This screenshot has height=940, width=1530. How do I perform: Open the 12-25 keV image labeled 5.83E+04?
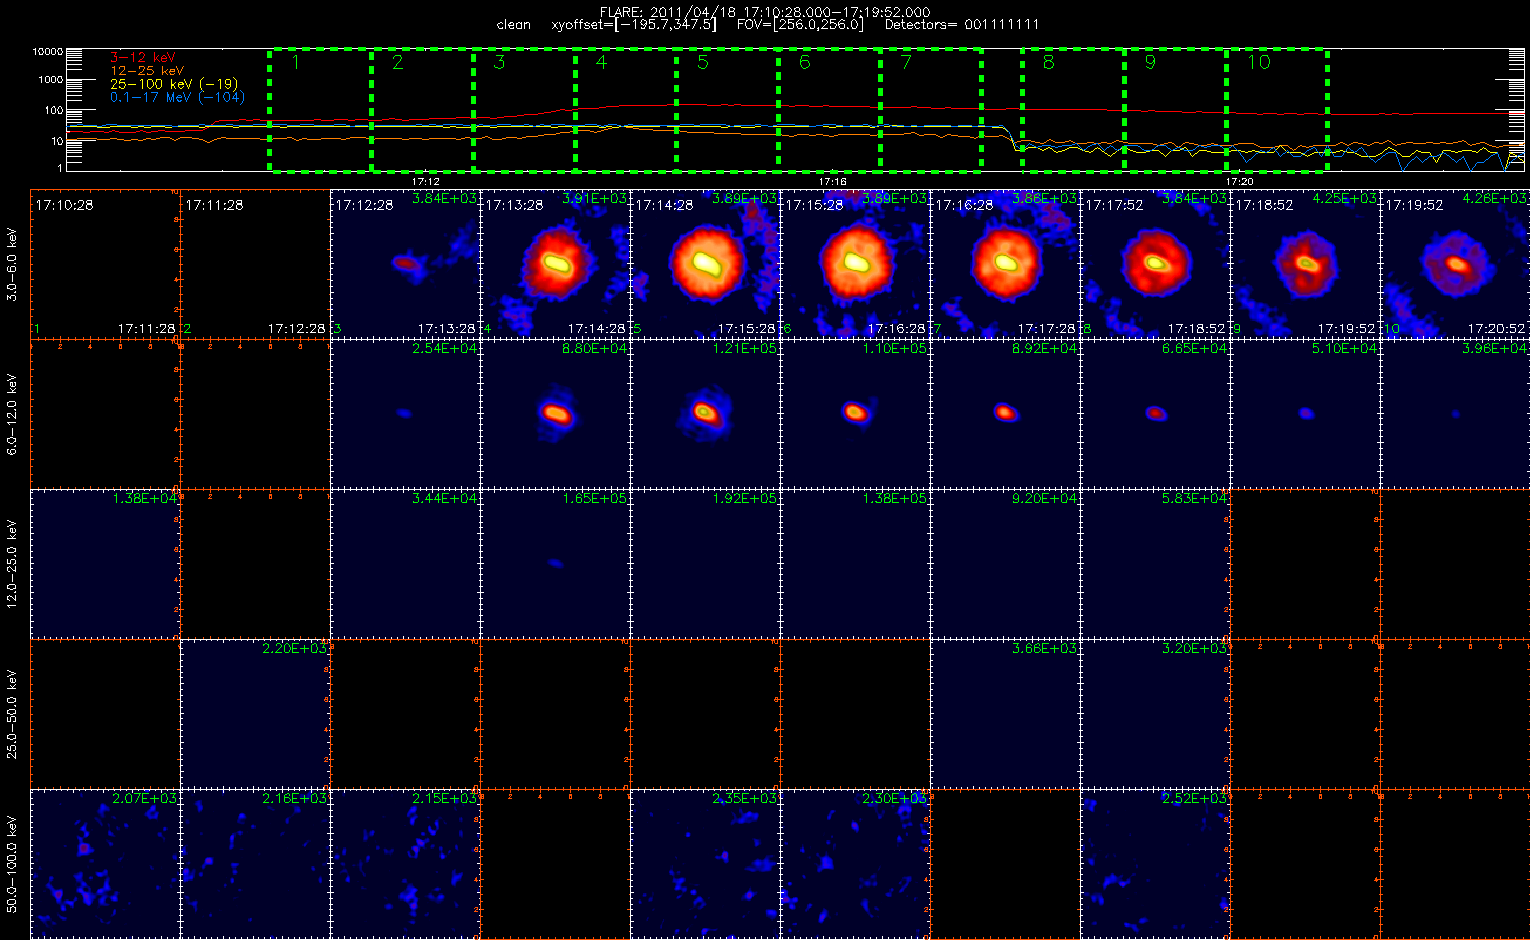pos(1155,563)
